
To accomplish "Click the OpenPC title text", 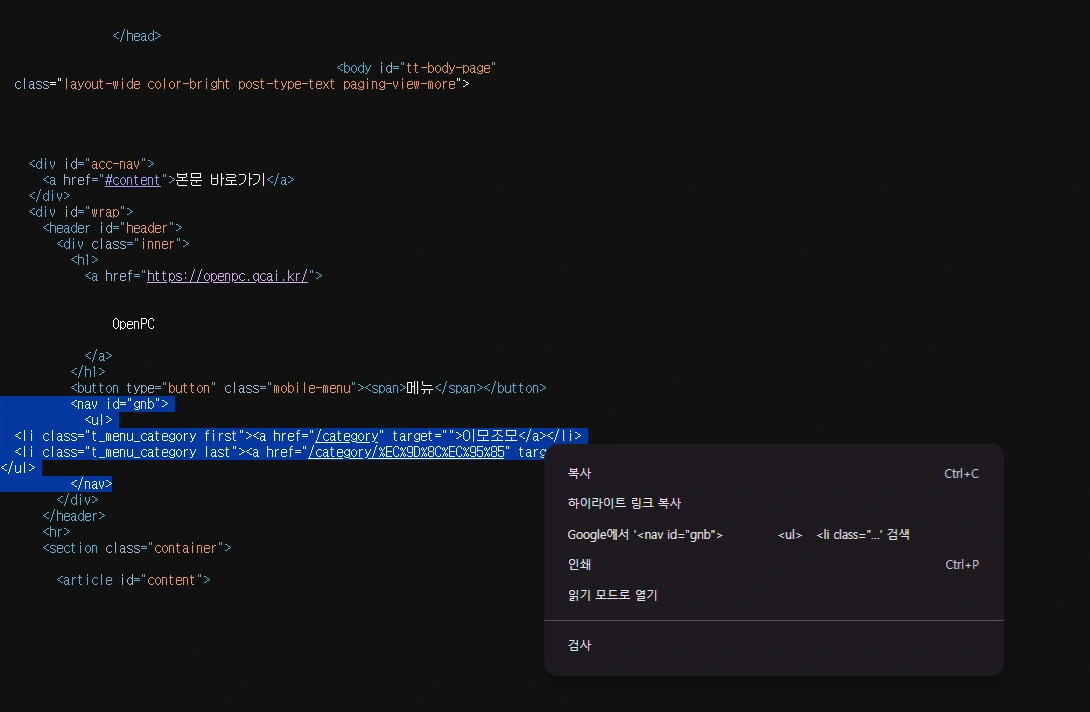I will click(x=133, y=324).
